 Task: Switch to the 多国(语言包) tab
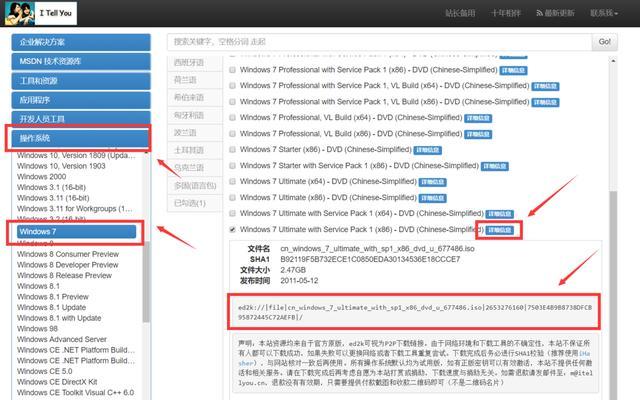195,186
